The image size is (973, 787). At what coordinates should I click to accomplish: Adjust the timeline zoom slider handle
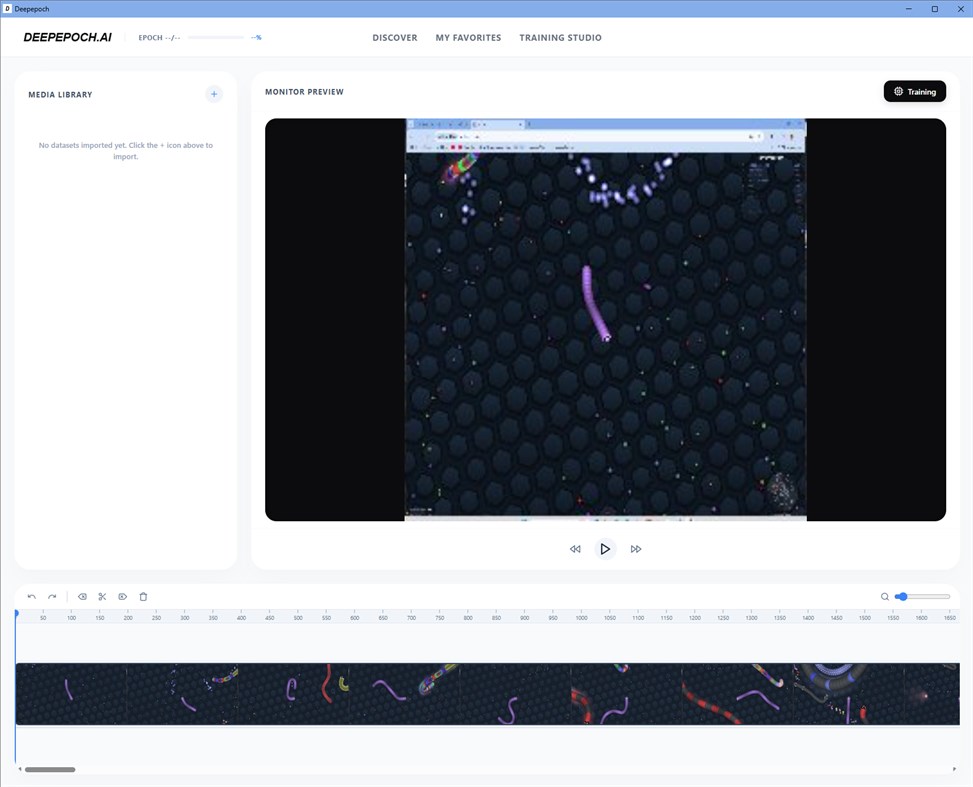(x=902, y=596)
